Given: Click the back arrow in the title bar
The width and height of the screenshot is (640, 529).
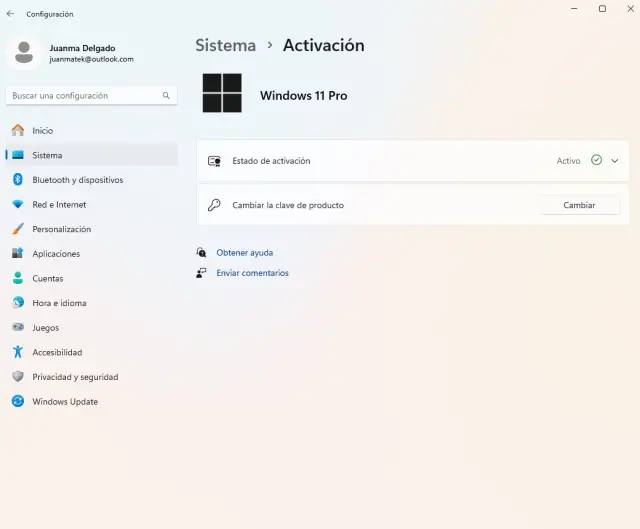Looking at the screenshot, I should [11, 14].
